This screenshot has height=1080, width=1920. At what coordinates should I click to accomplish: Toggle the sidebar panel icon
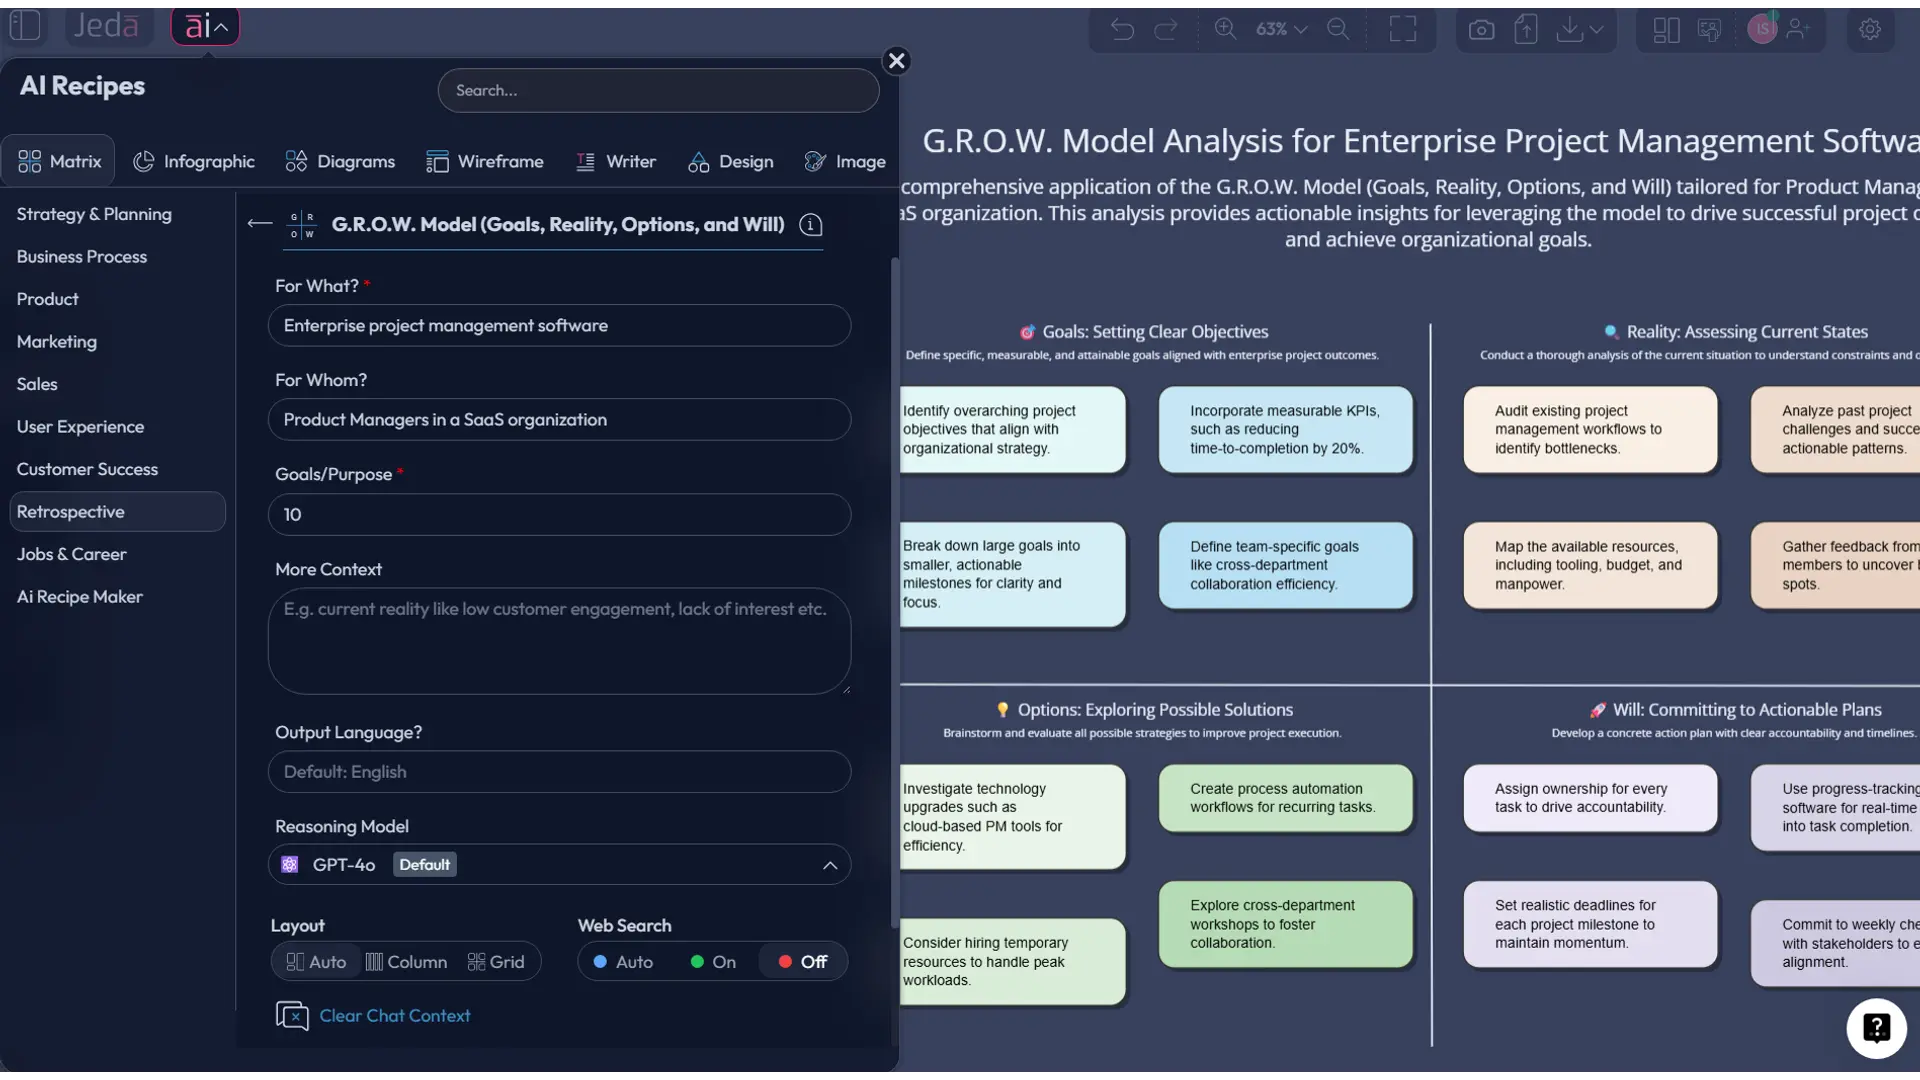click(x=25, y=25)
